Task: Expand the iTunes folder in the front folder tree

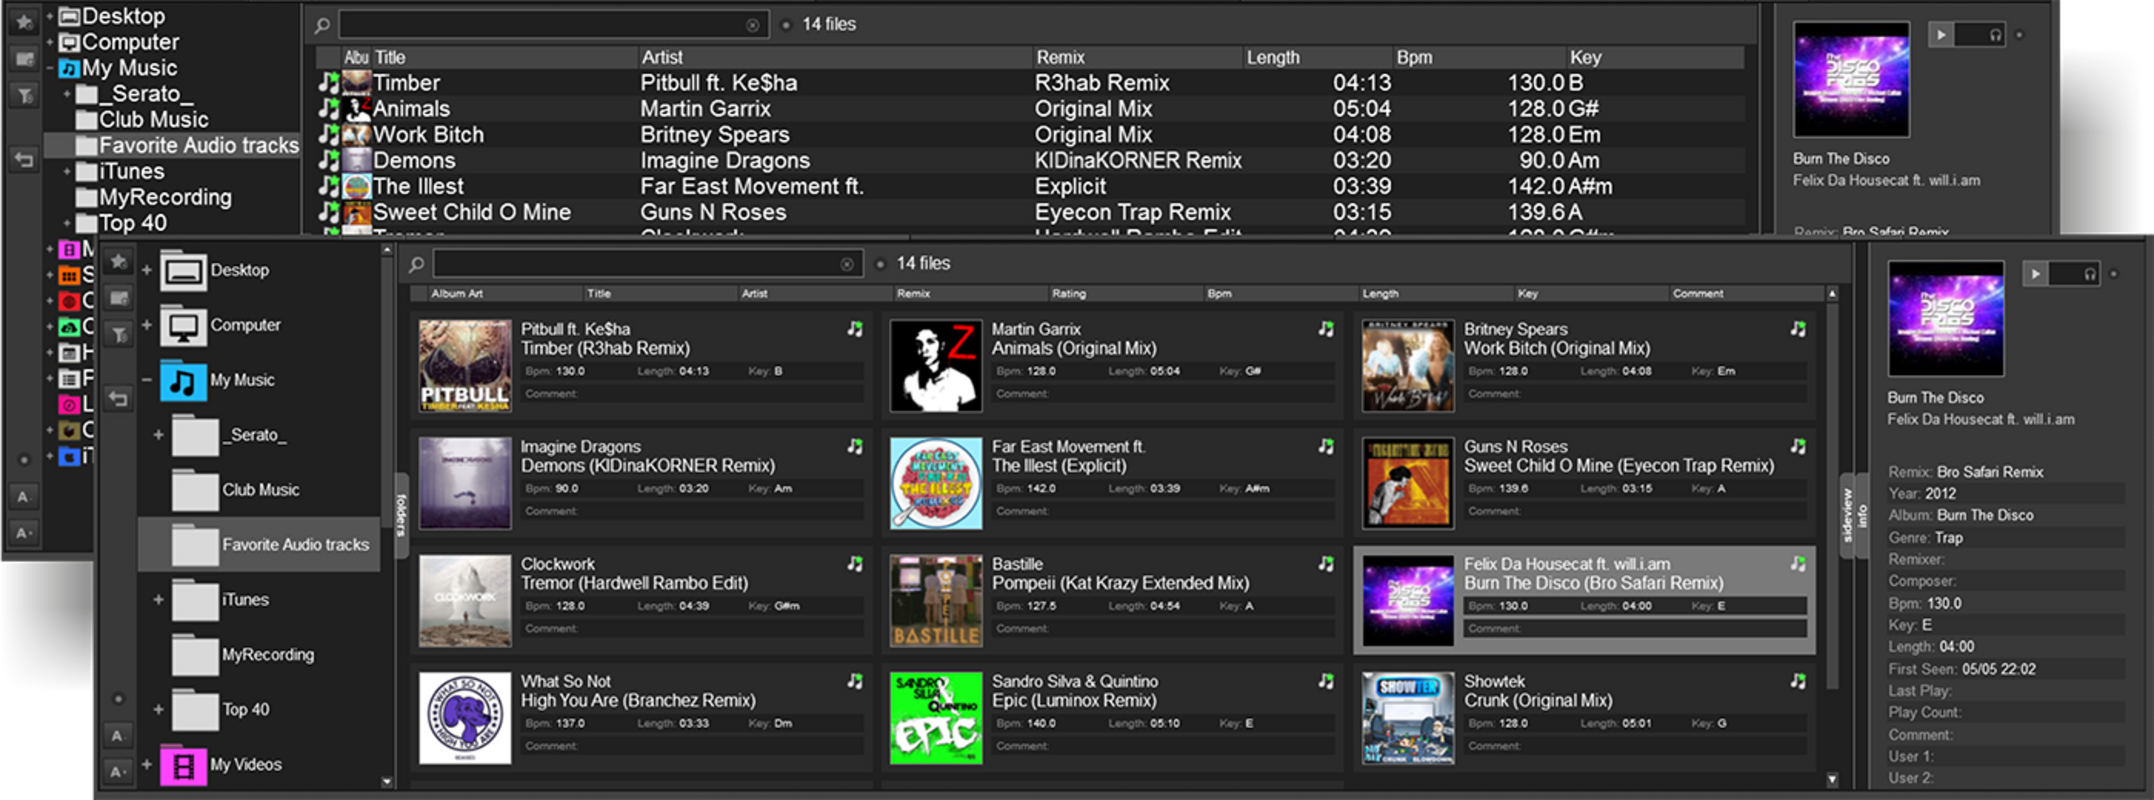Action: pos(158,600)
